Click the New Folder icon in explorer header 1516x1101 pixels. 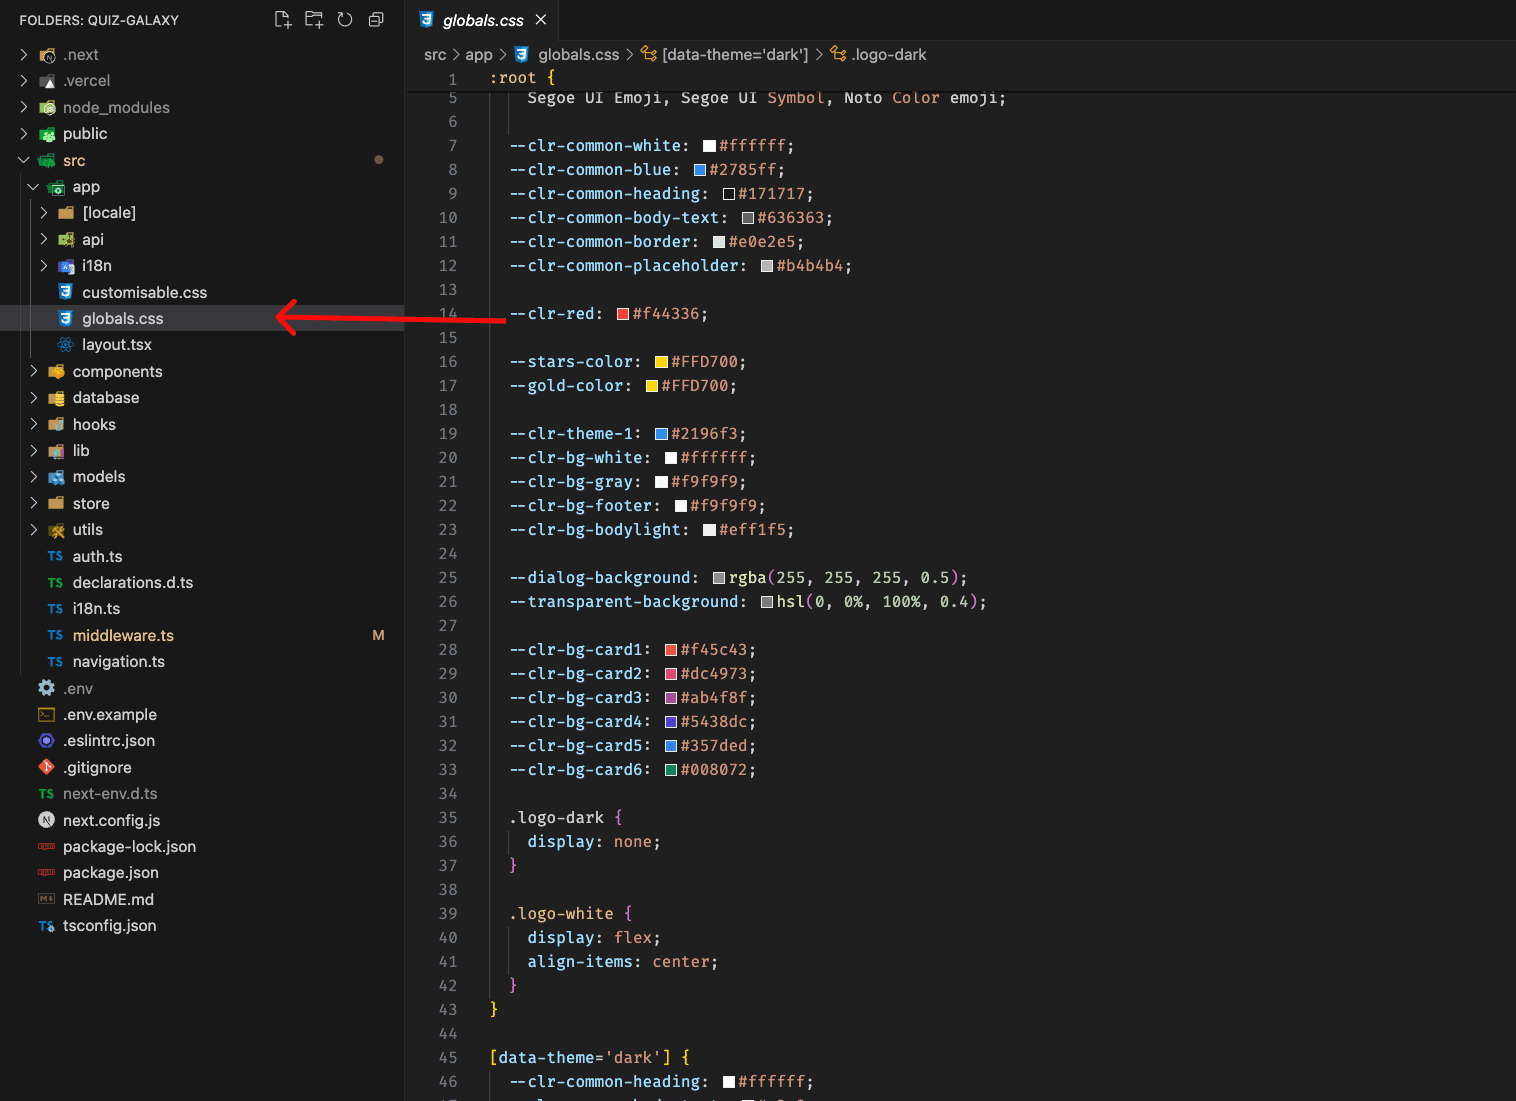314,20
